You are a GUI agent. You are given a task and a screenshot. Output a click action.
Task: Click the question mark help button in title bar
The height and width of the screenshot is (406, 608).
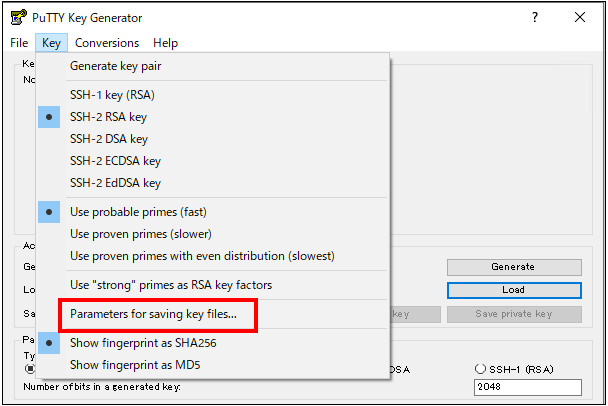[535, 17]
